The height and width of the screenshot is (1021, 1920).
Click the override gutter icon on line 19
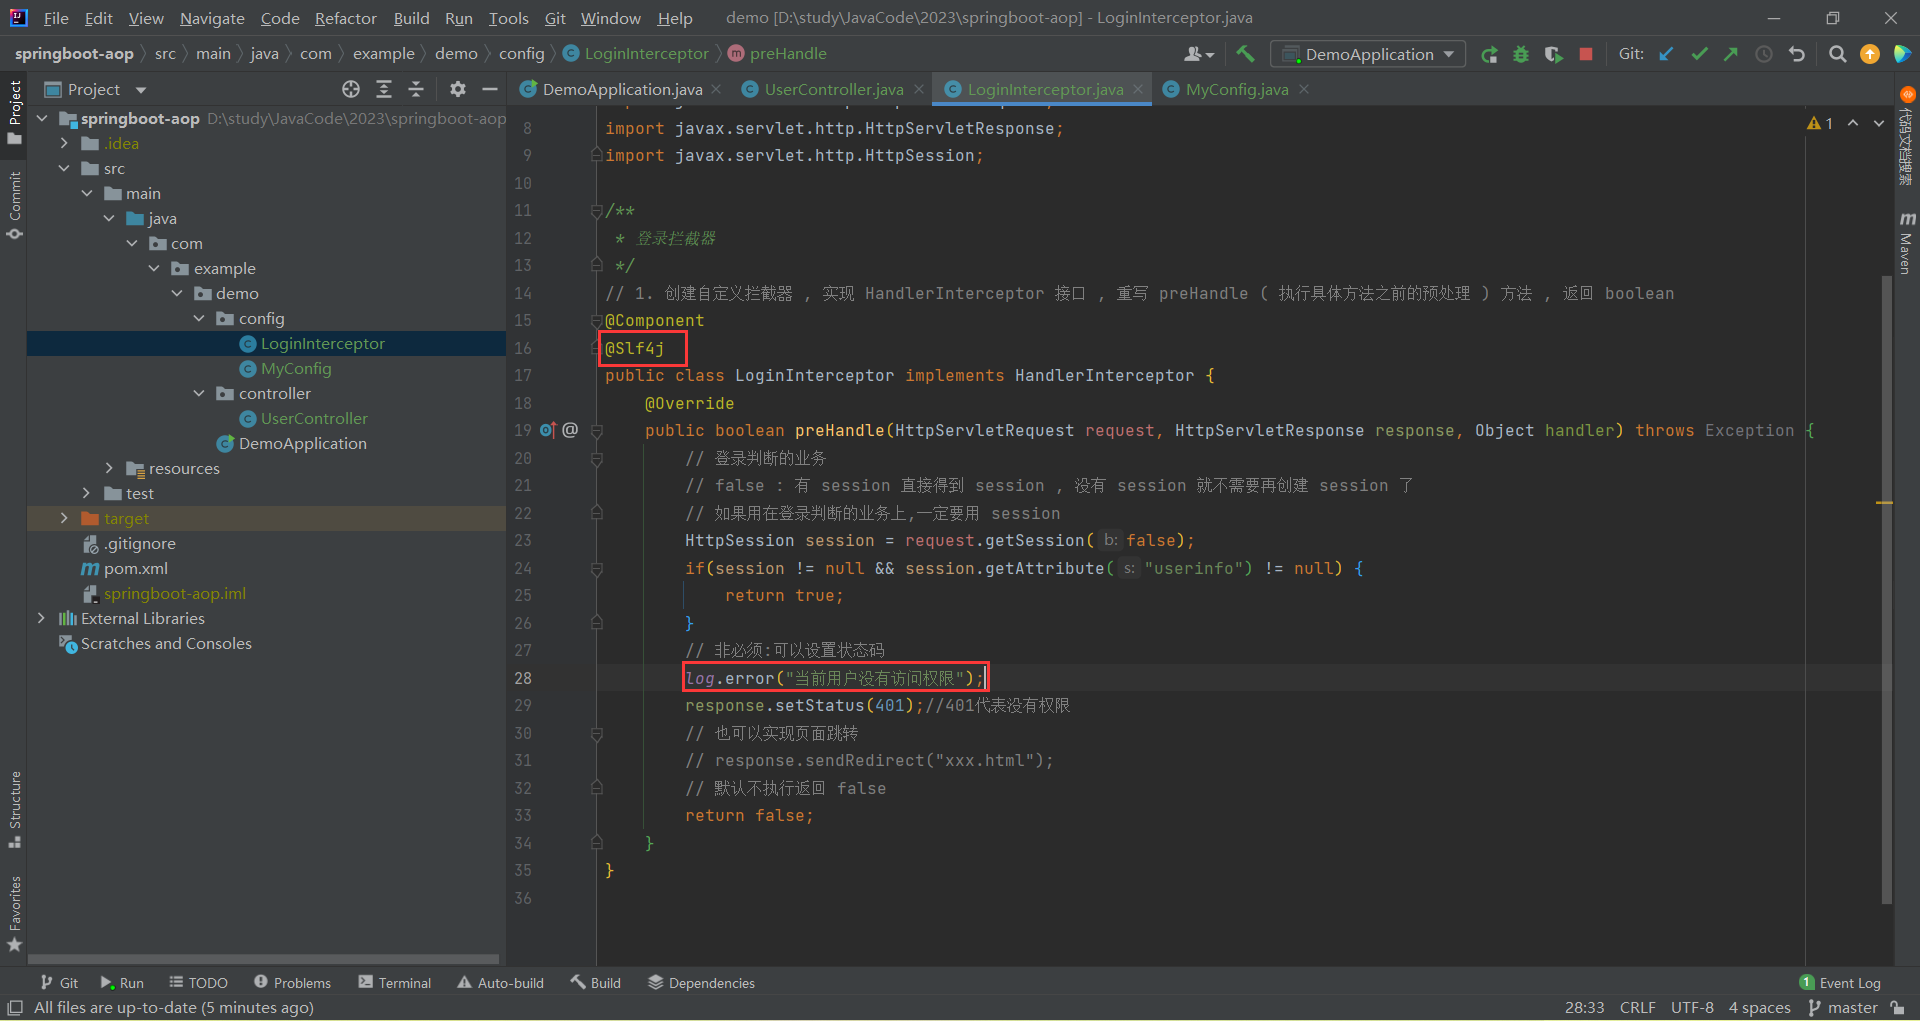tap(548, 430)
